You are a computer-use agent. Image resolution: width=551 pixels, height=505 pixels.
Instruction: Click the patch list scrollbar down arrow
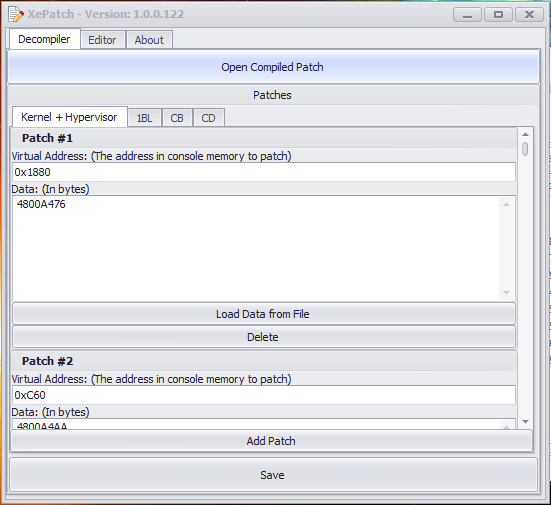pyautogui.click(x=525, y=421)
